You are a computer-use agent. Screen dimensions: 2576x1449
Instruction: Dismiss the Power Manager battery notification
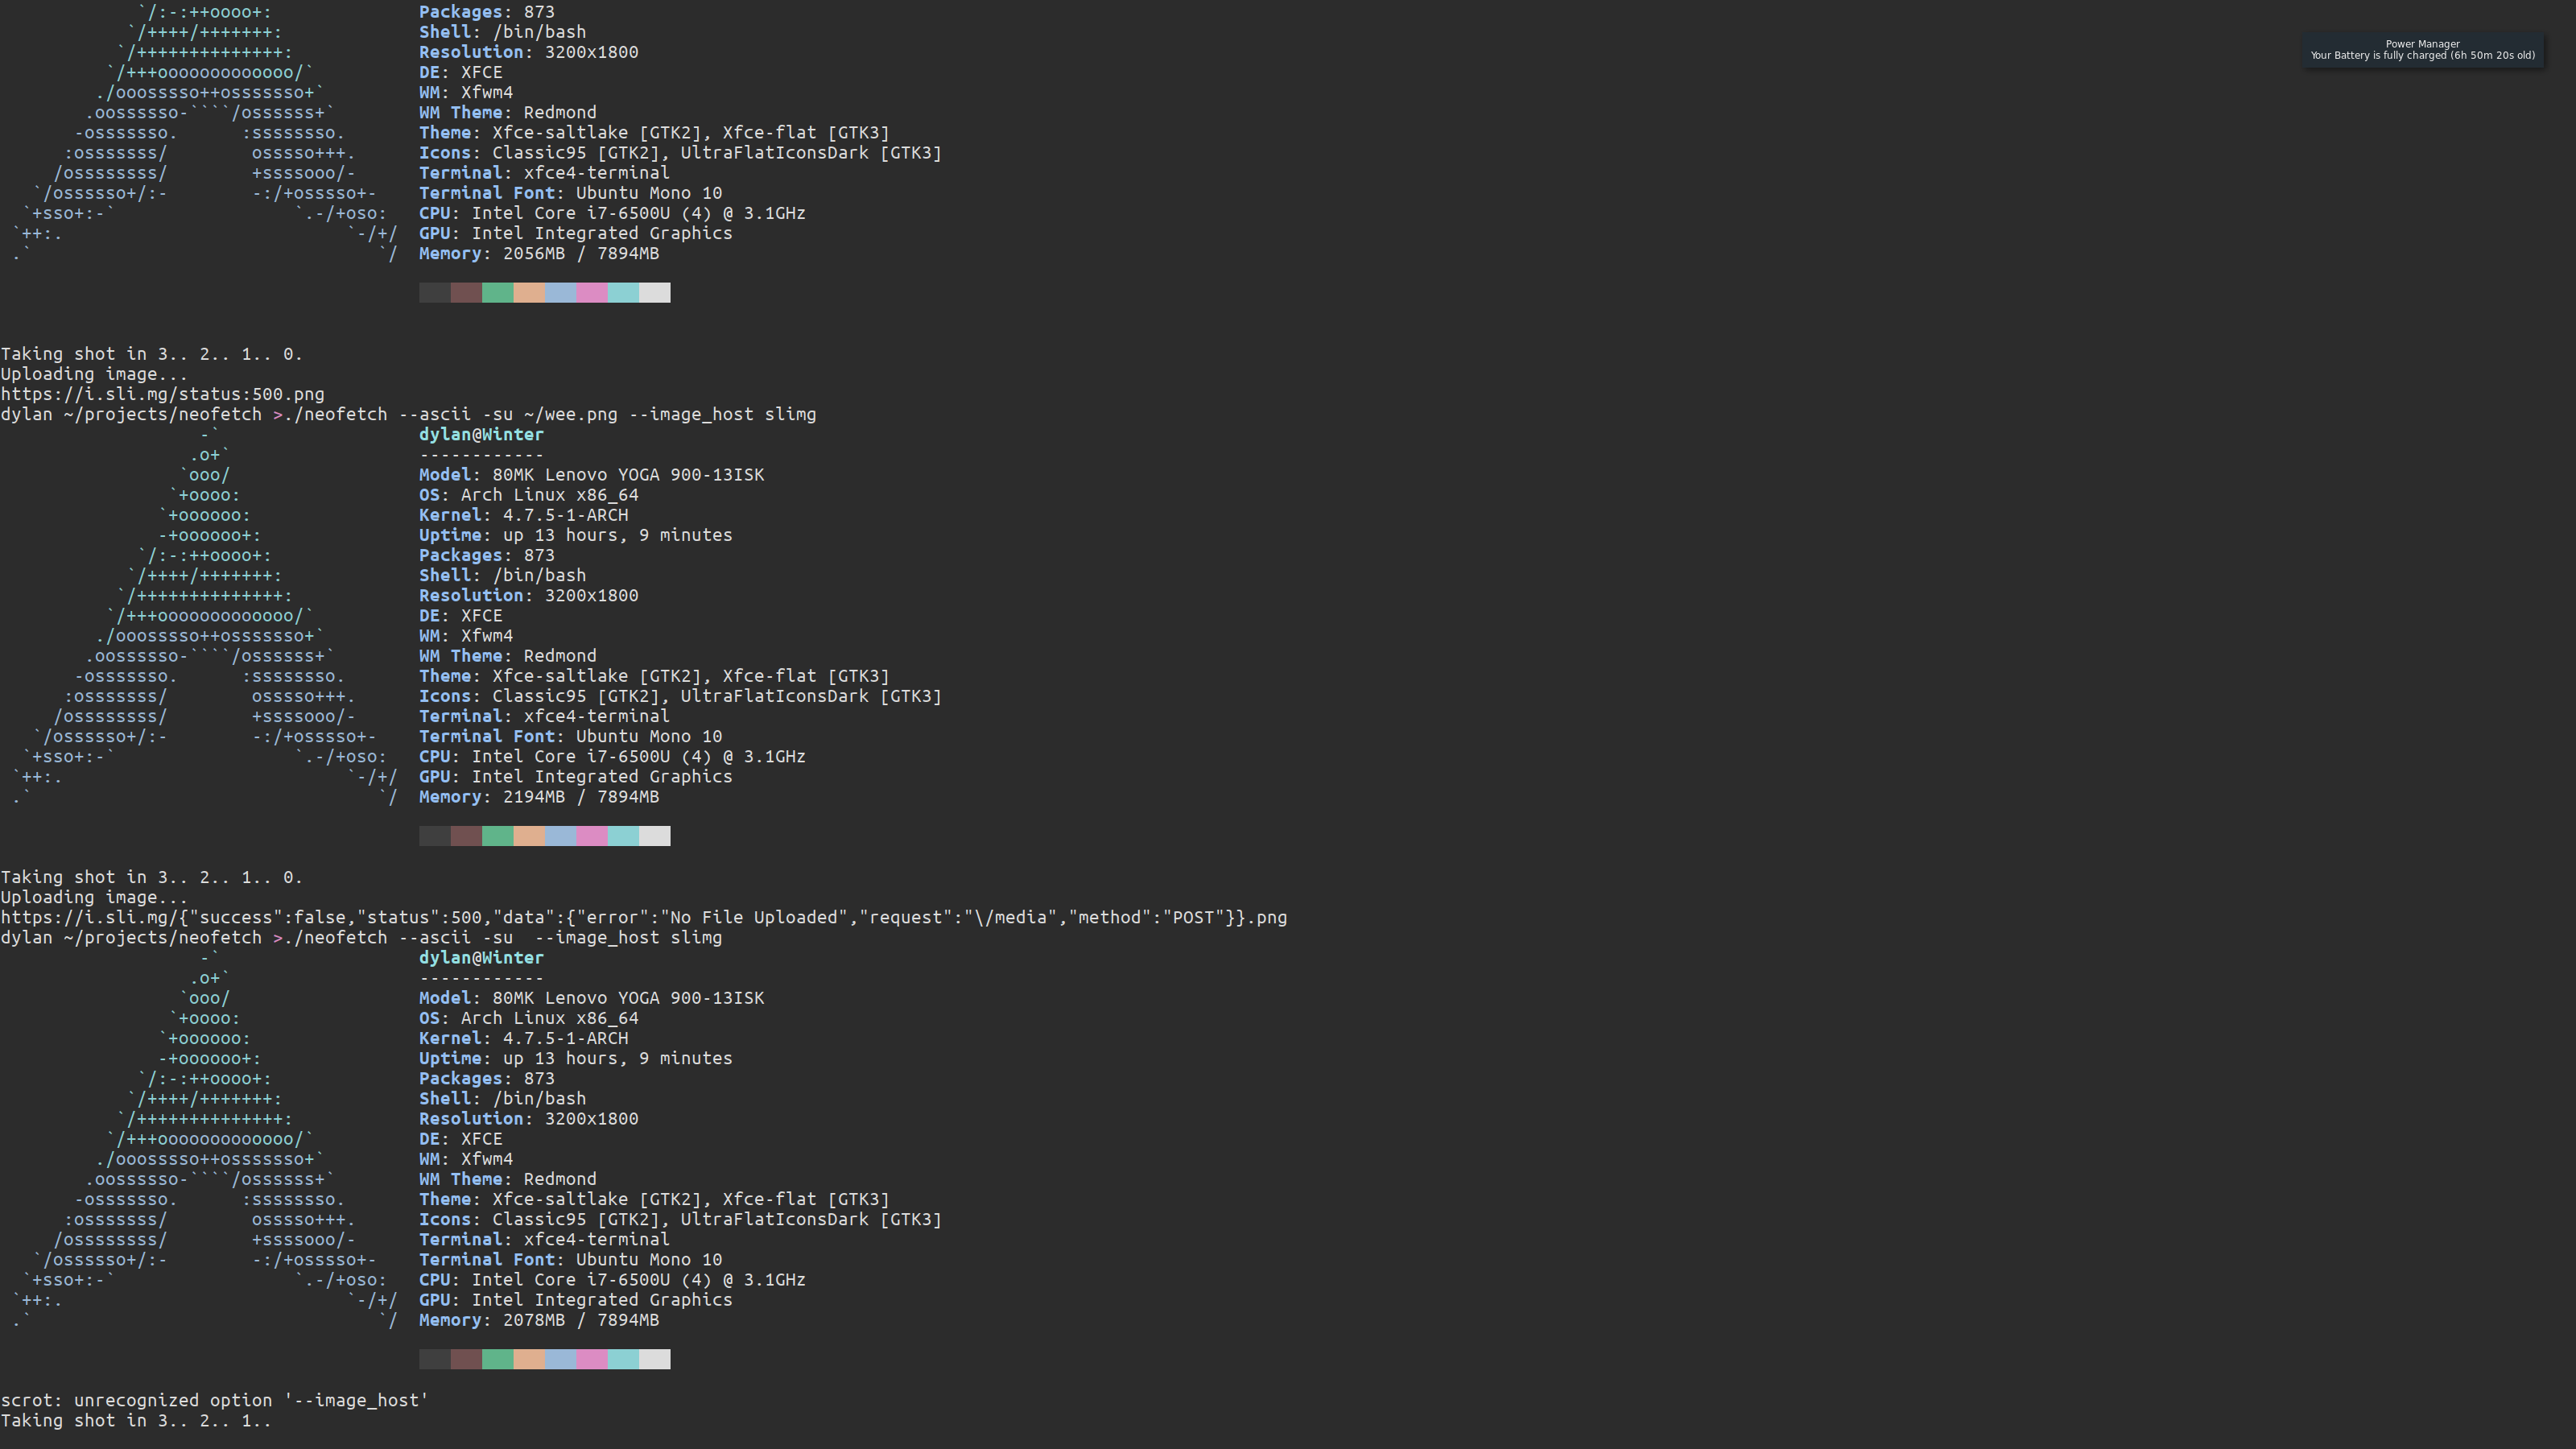click(x=2421, y=50)
